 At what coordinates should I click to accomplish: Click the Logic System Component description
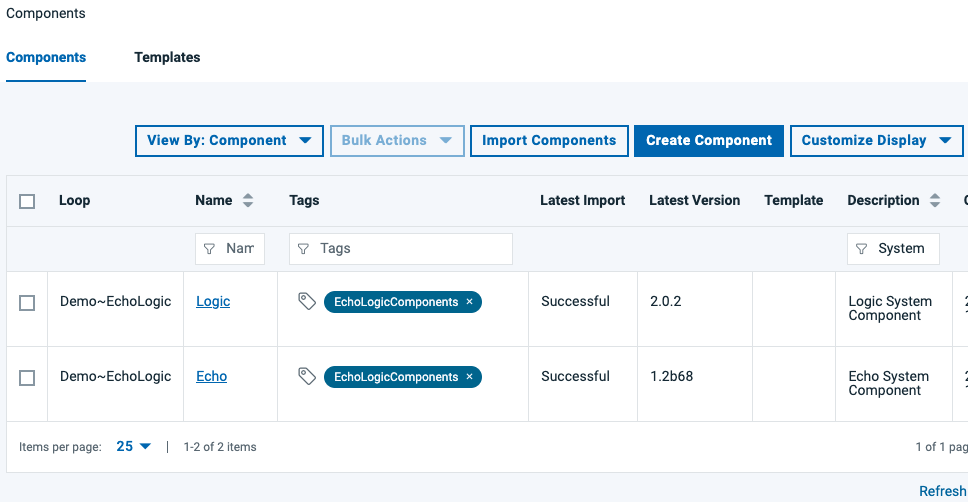[890, 308]
